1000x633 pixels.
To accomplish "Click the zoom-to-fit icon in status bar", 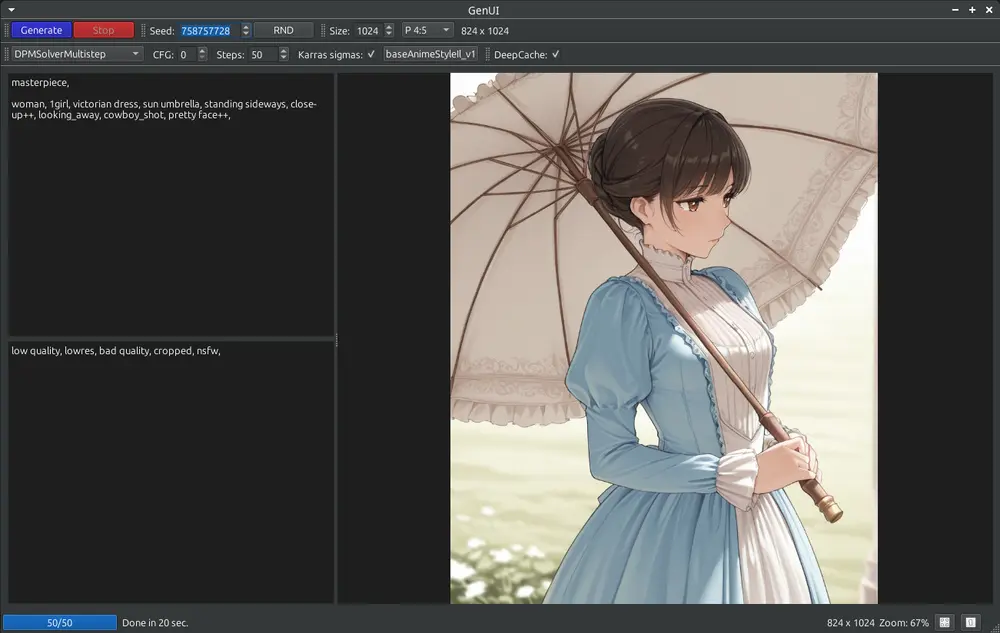I will click(x=945, y=622).
